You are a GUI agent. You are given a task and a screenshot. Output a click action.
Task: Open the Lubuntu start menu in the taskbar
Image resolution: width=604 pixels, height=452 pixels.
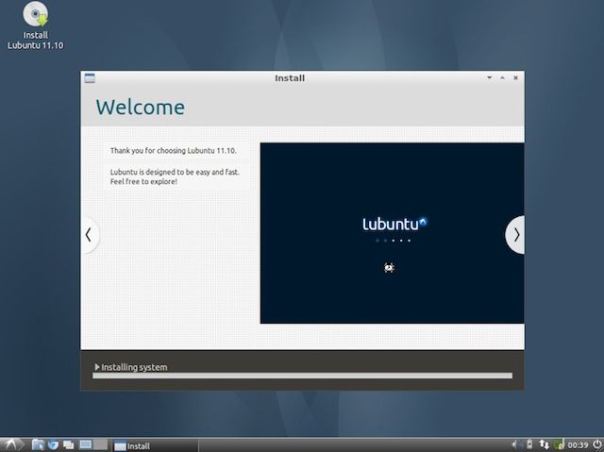point(12,445)
